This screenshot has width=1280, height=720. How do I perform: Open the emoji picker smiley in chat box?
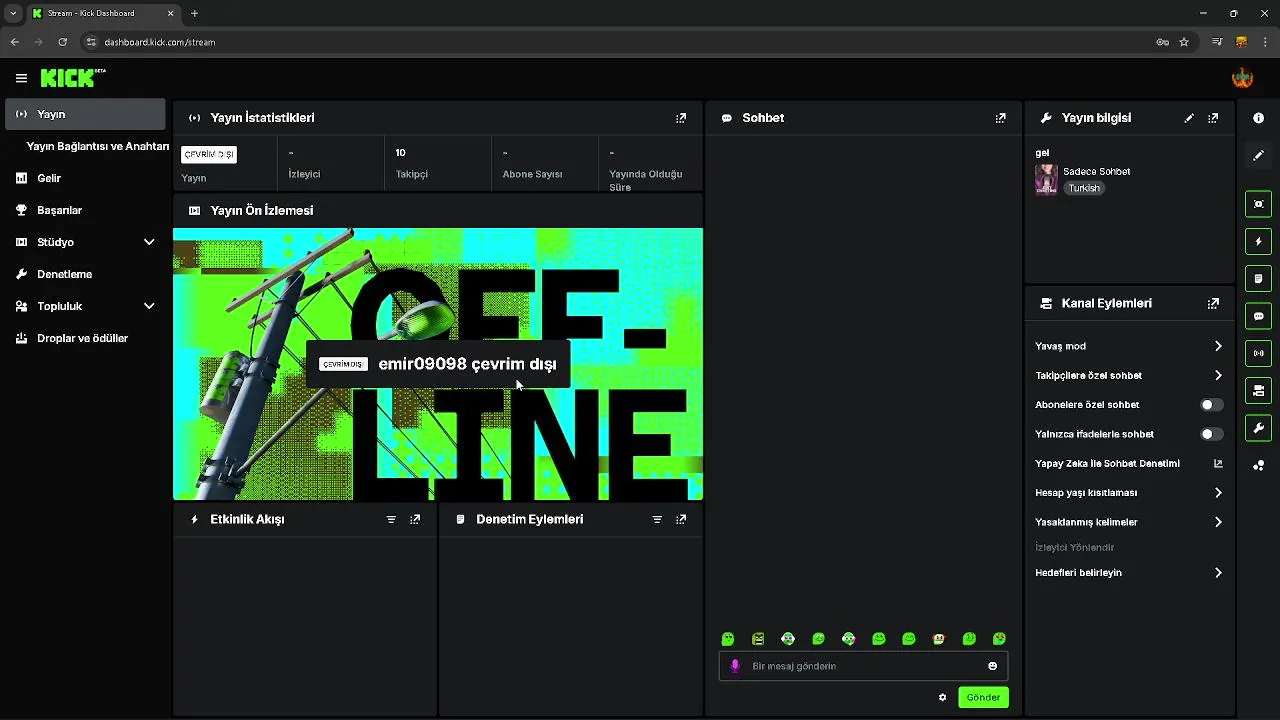click(993, 666)
